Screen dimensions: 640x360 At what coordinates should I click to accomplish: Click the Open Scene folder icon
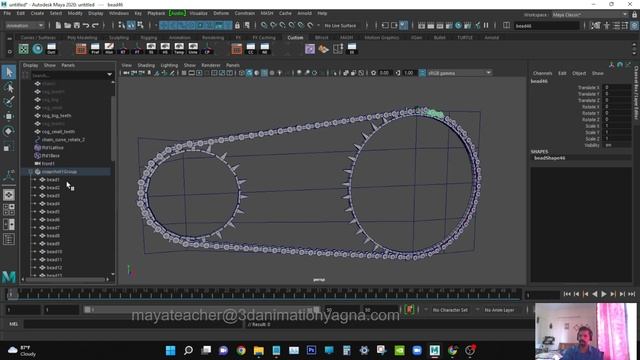(x=67, y=25)
